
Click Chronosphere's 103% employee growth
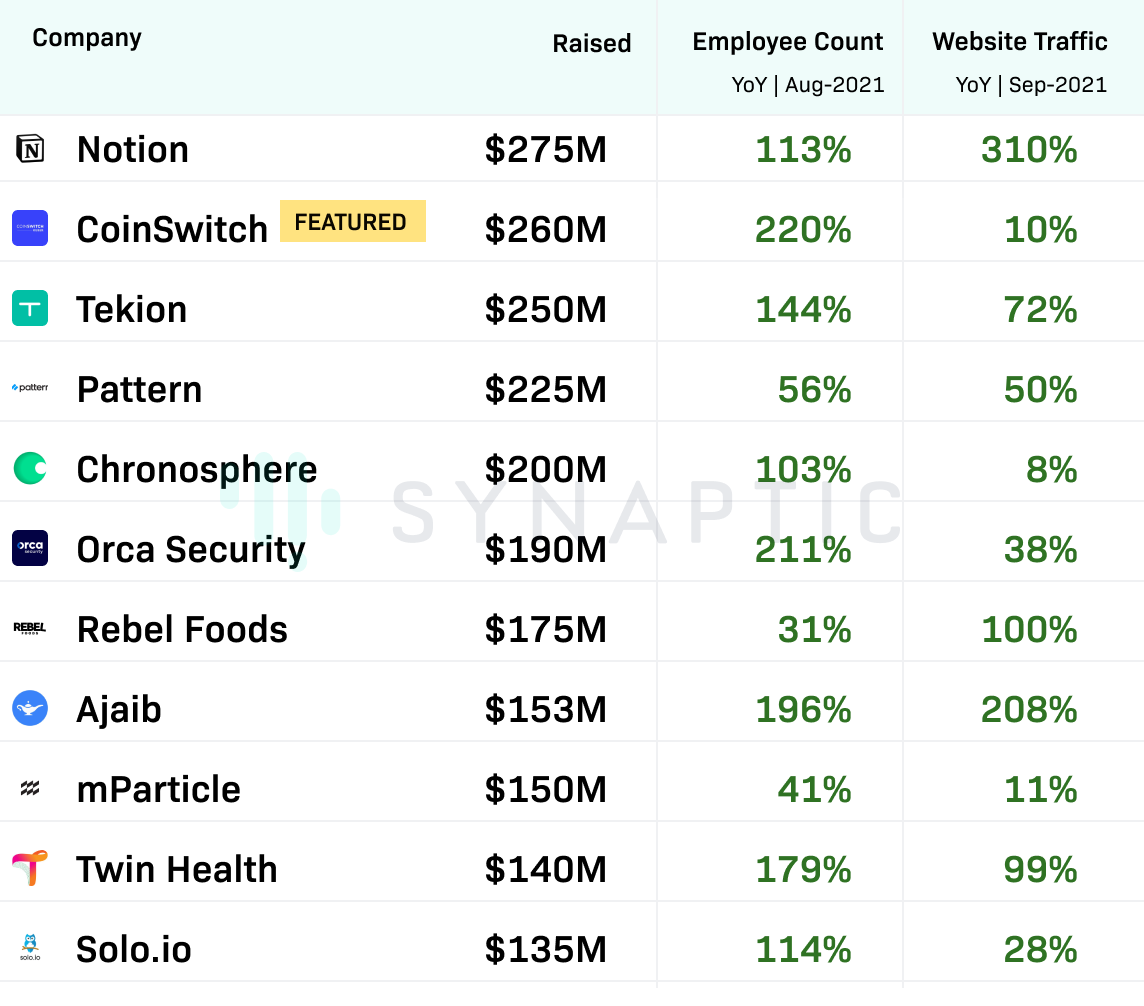[x=803, y=470]
